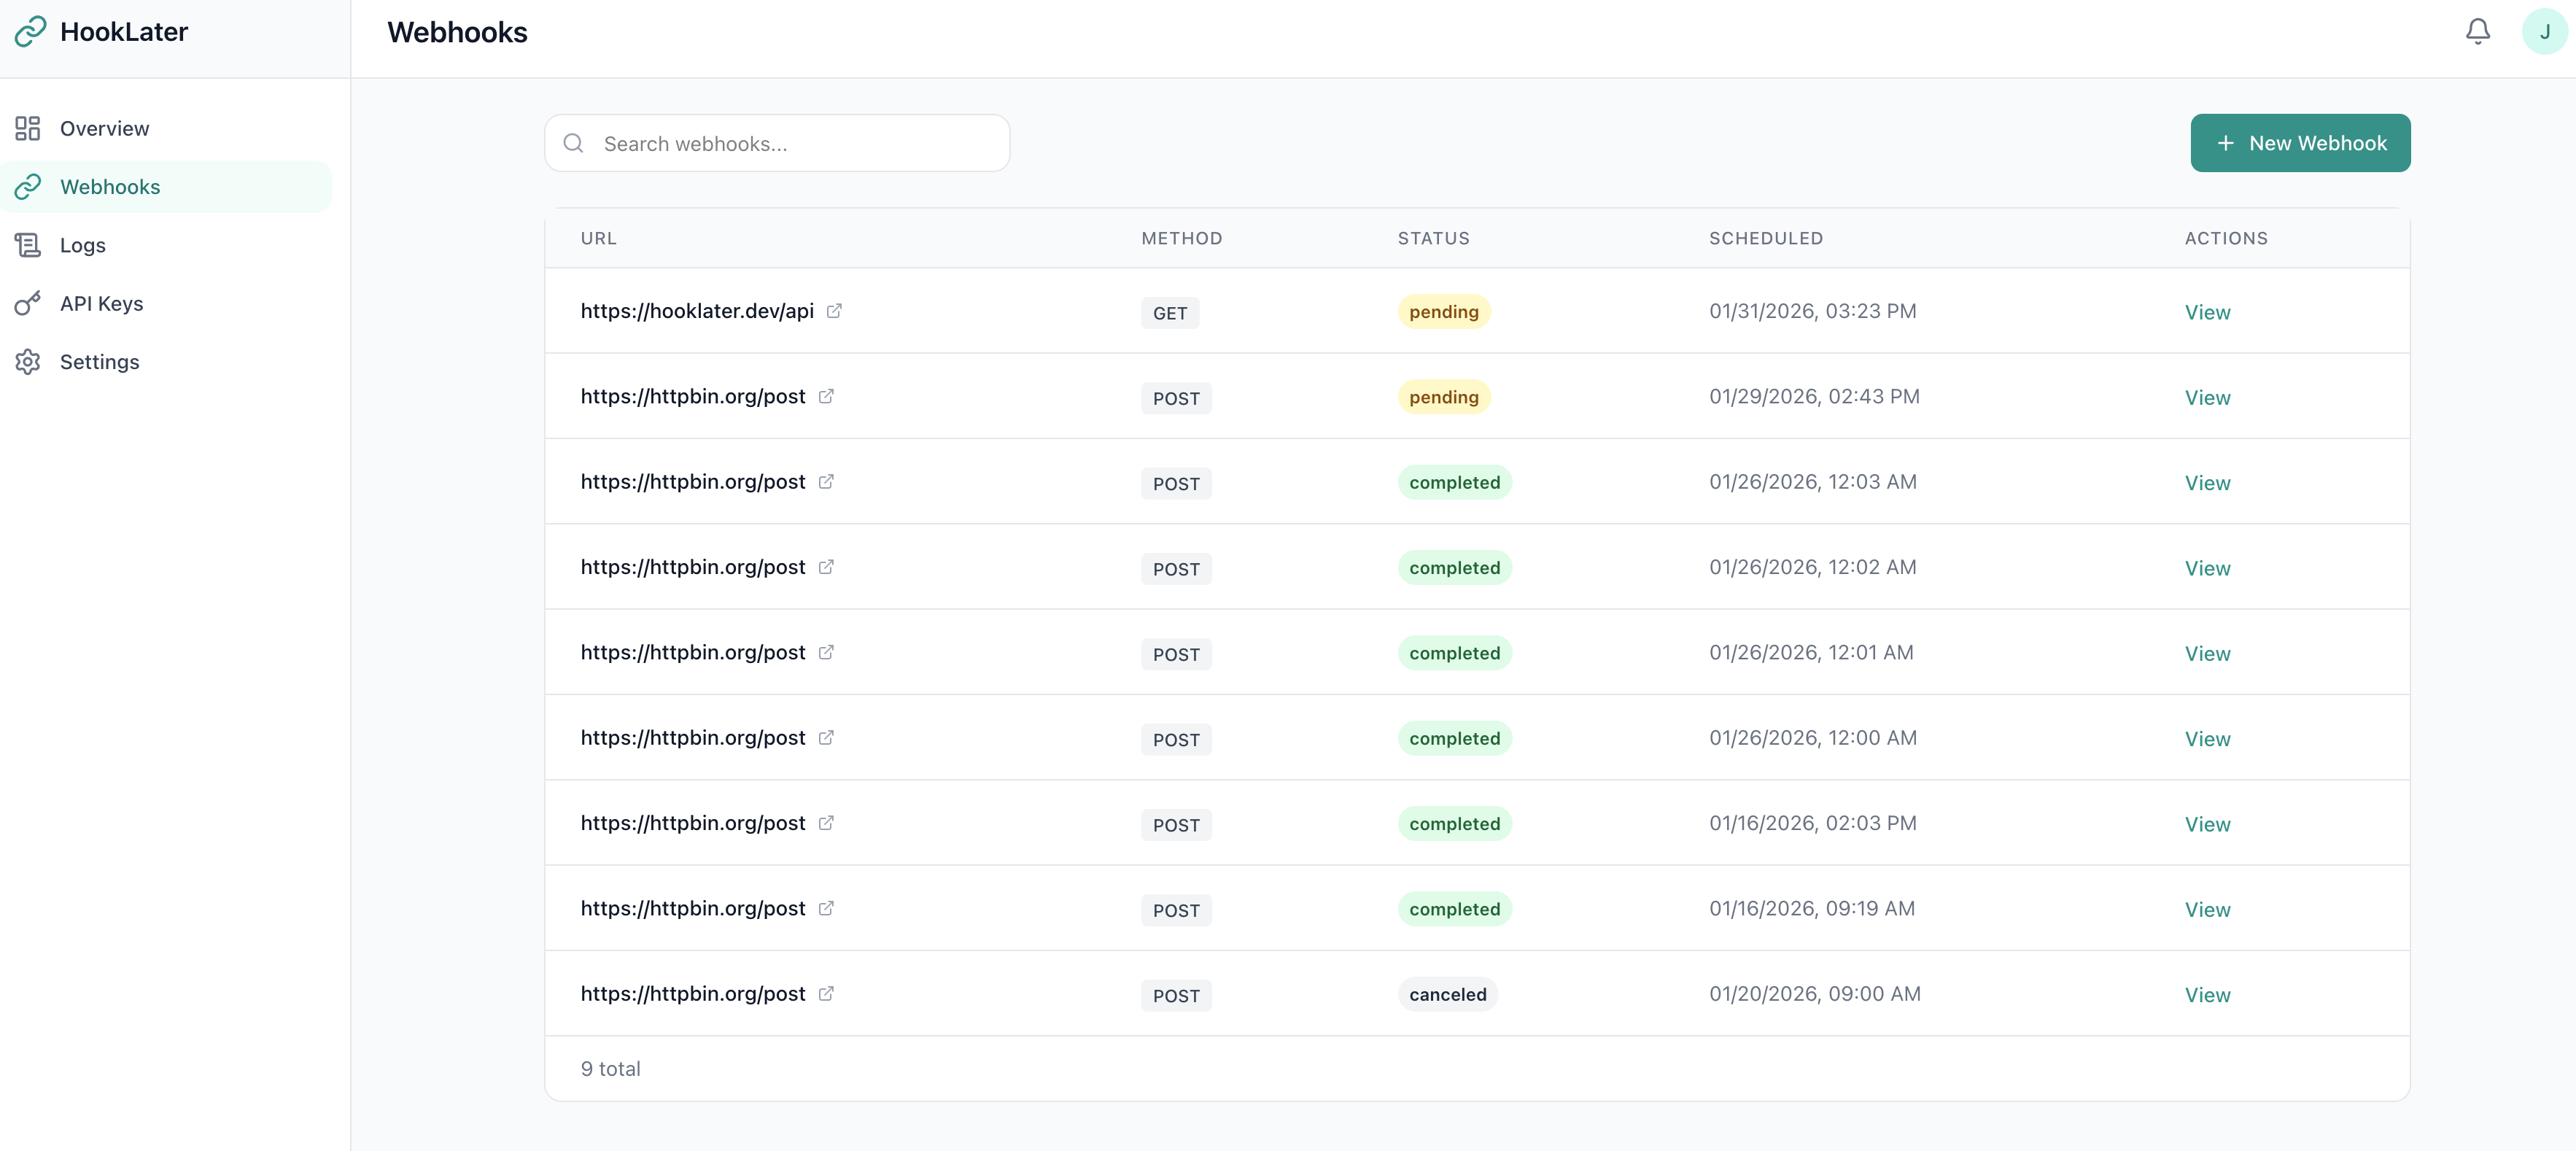Click the search magnifier icon

573,143
